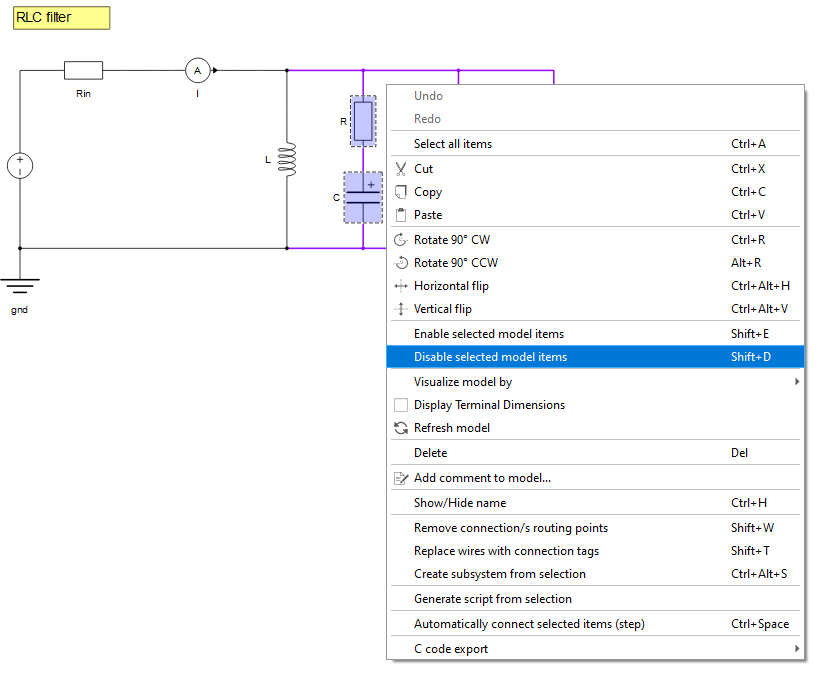Select the Rin resistor component

pos(83,70)
